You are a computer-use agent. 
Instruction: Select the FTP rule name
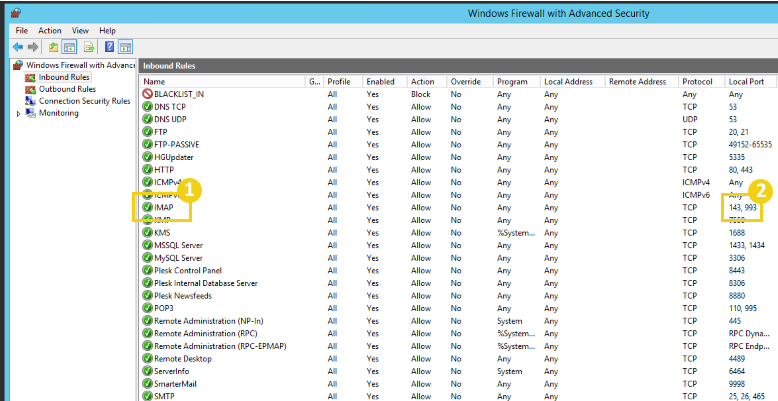click(x=161, y=132)
